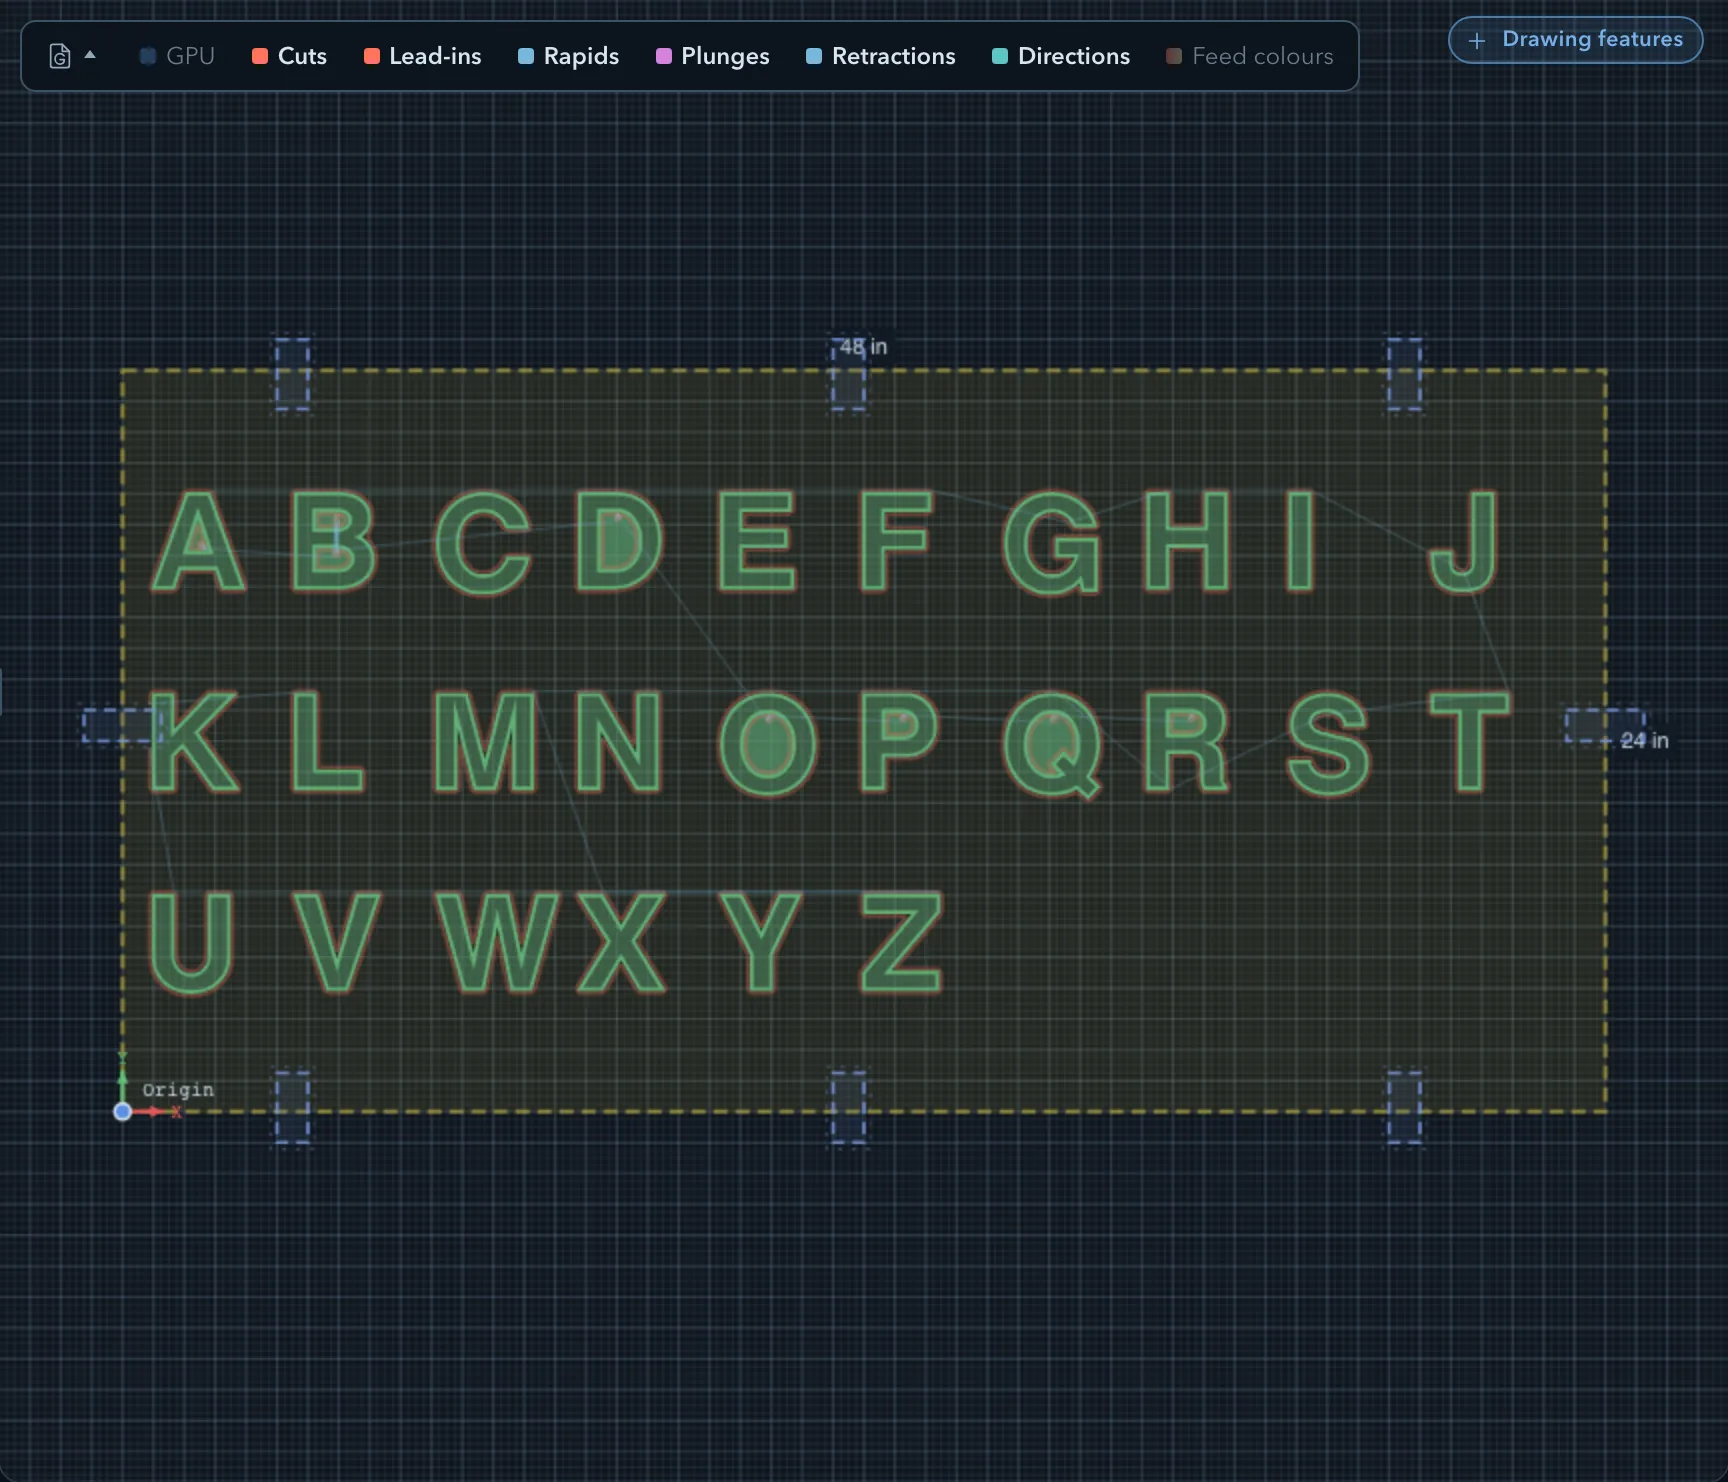This screenshot has width=1728, height=1482.
Task: Click the left-side clamp marker near K
Action: click(x=122, y=725)
